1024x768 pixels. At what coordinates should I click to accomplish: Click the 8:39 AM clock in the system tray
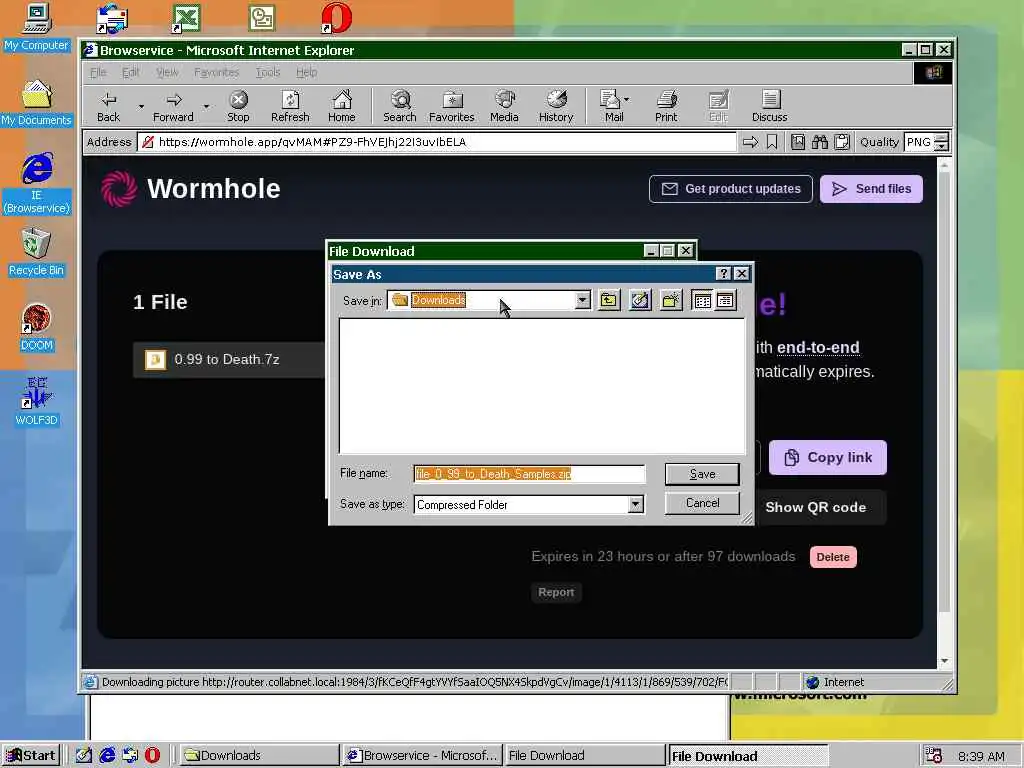(981, 756)
